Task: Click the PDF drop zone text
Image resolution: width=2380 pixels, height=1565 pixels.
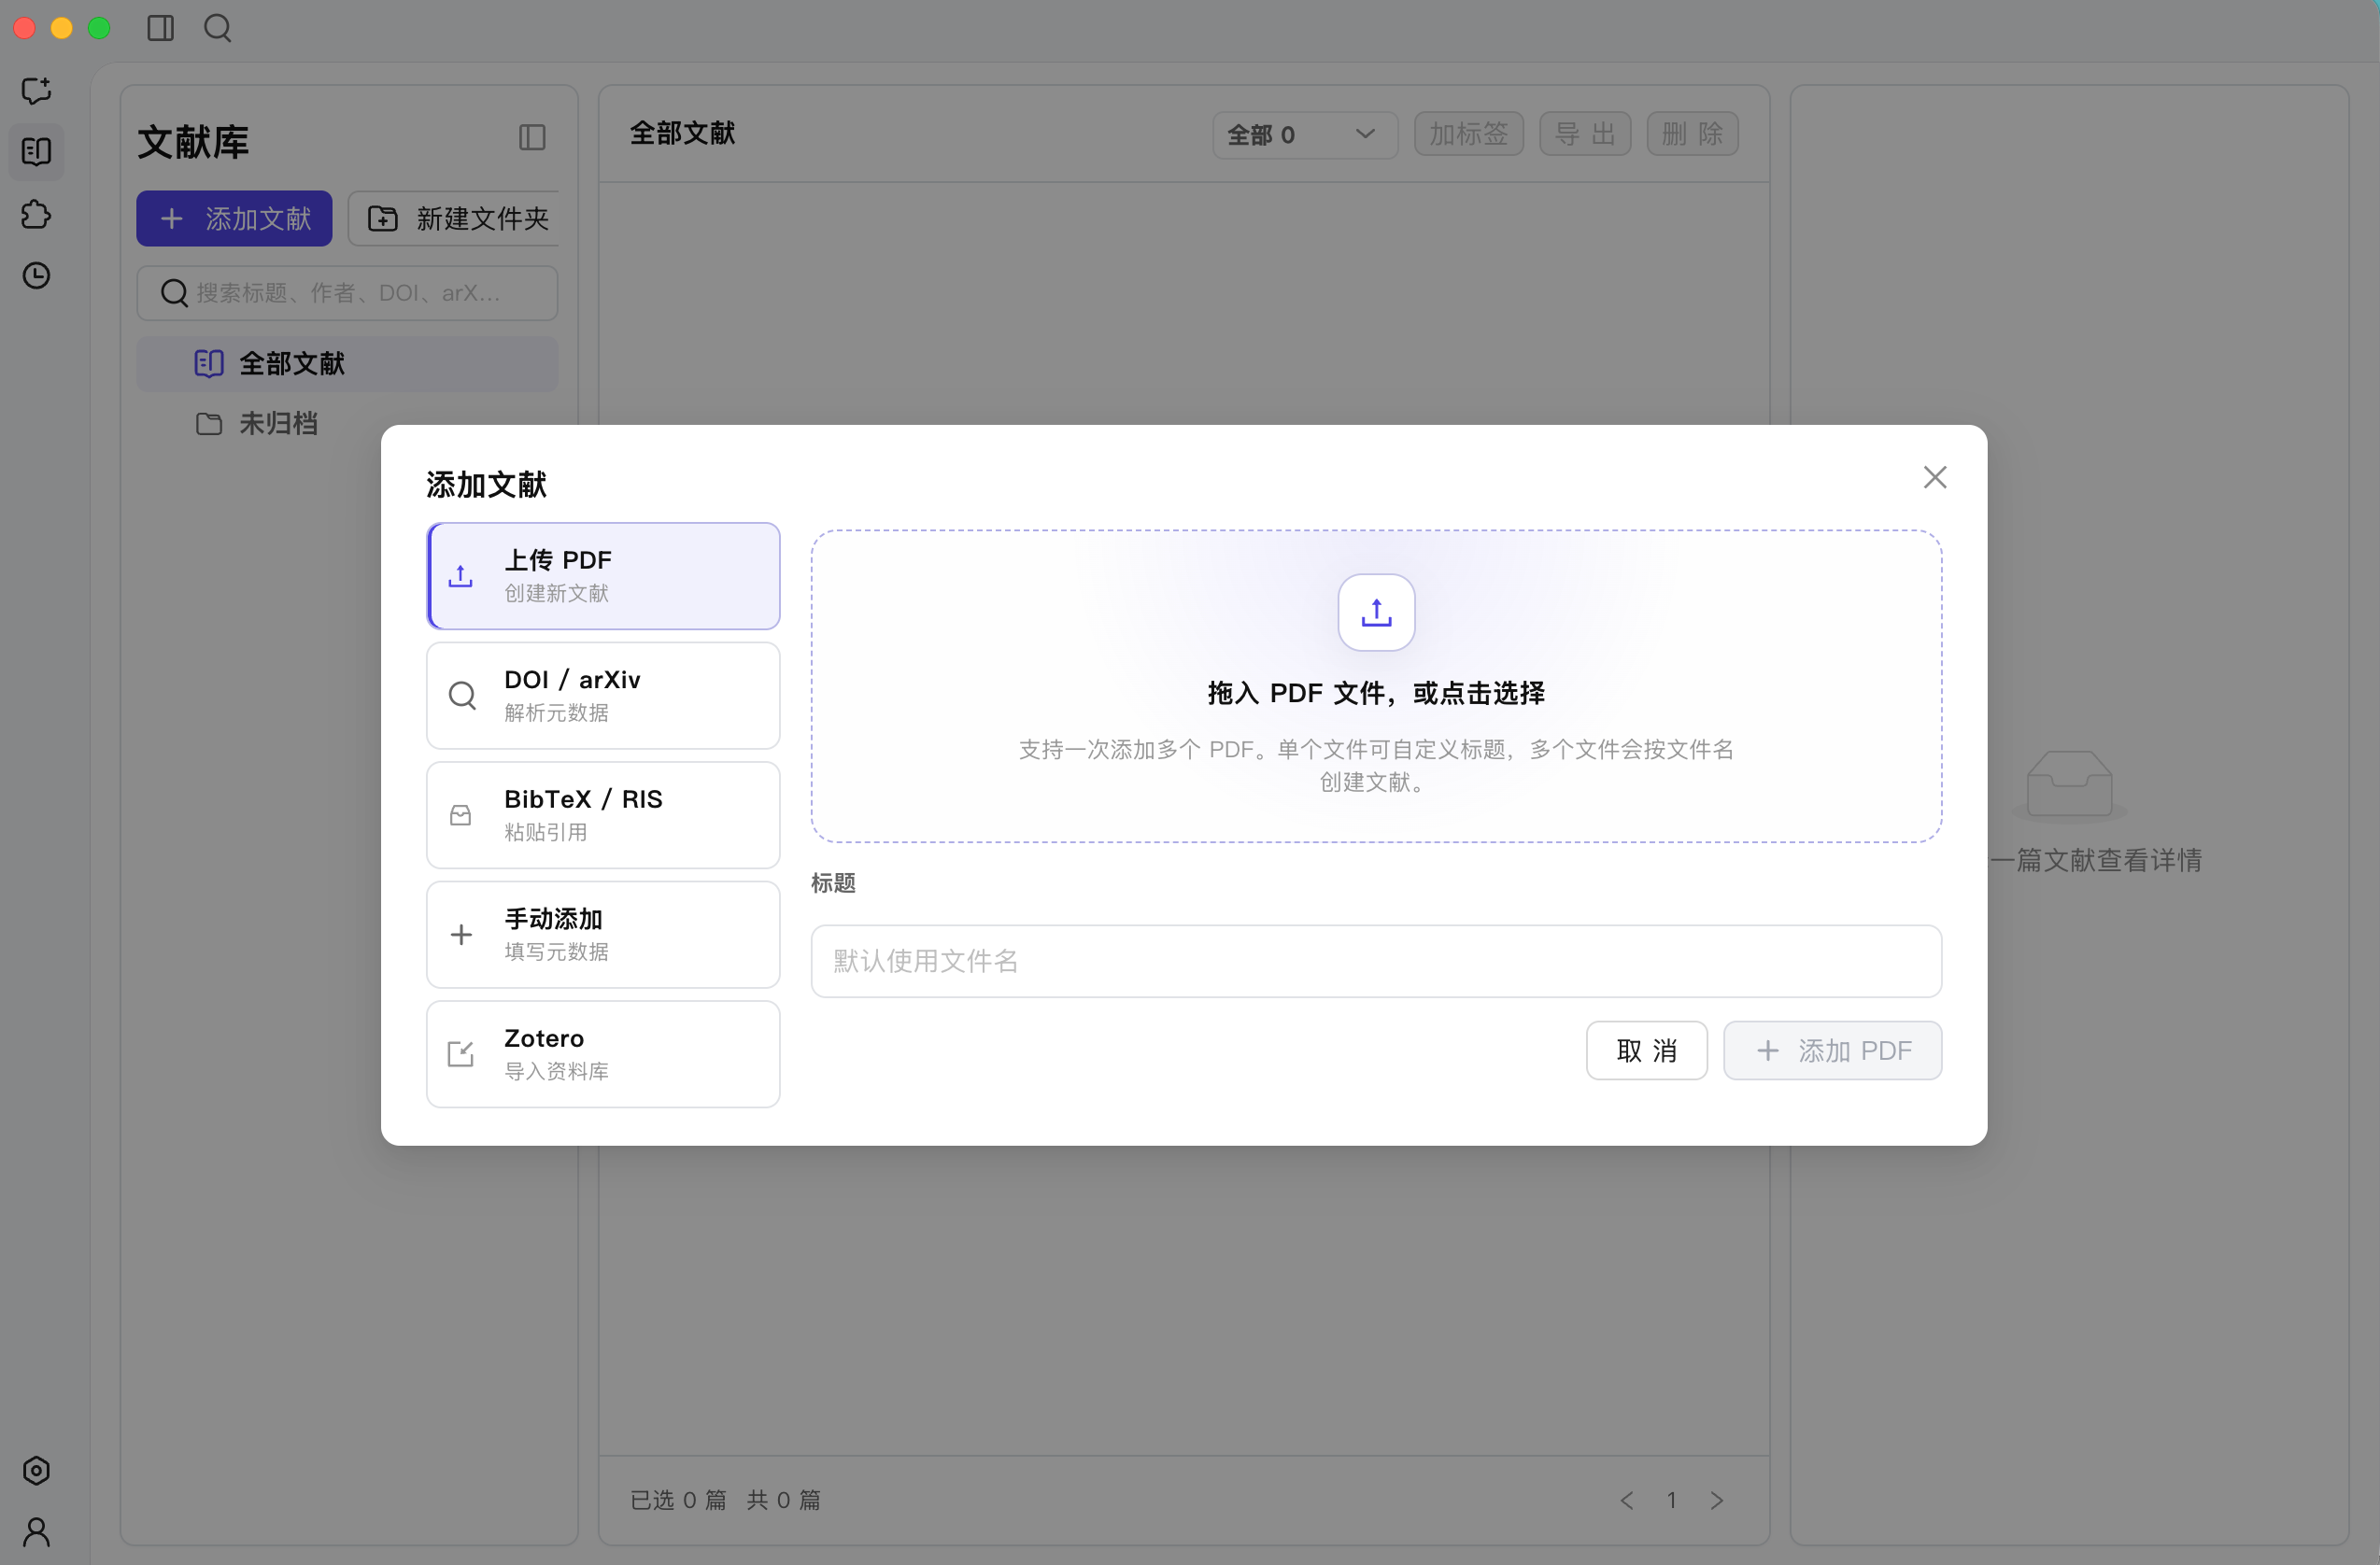Action: pyautogui.click(x=1376, y=693)
